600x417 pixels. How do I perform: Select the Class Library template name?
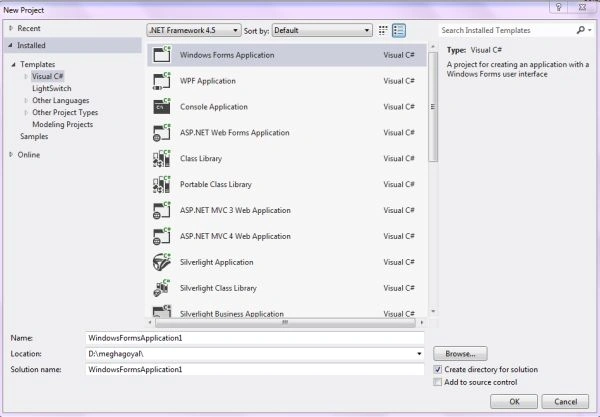click(201, 158)
